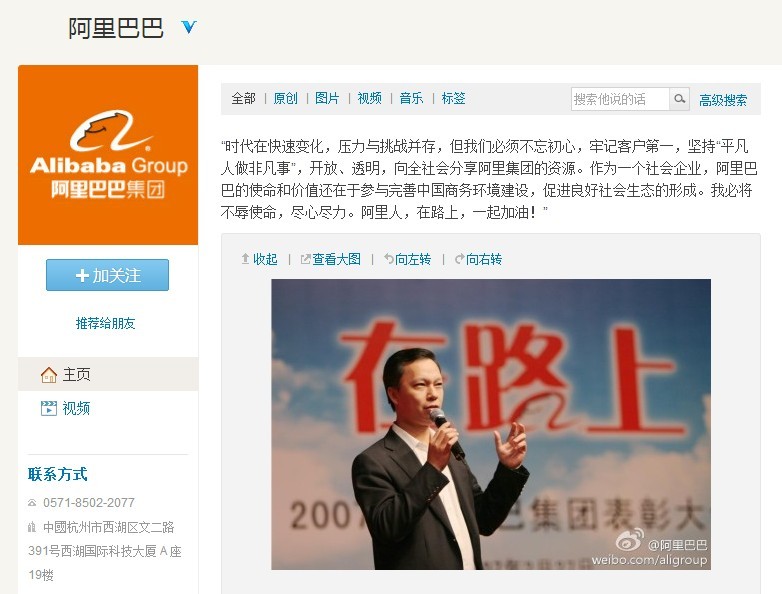782x594 pixels.
Task: Click the video icon beside 视频
Action: click(49, 408)
